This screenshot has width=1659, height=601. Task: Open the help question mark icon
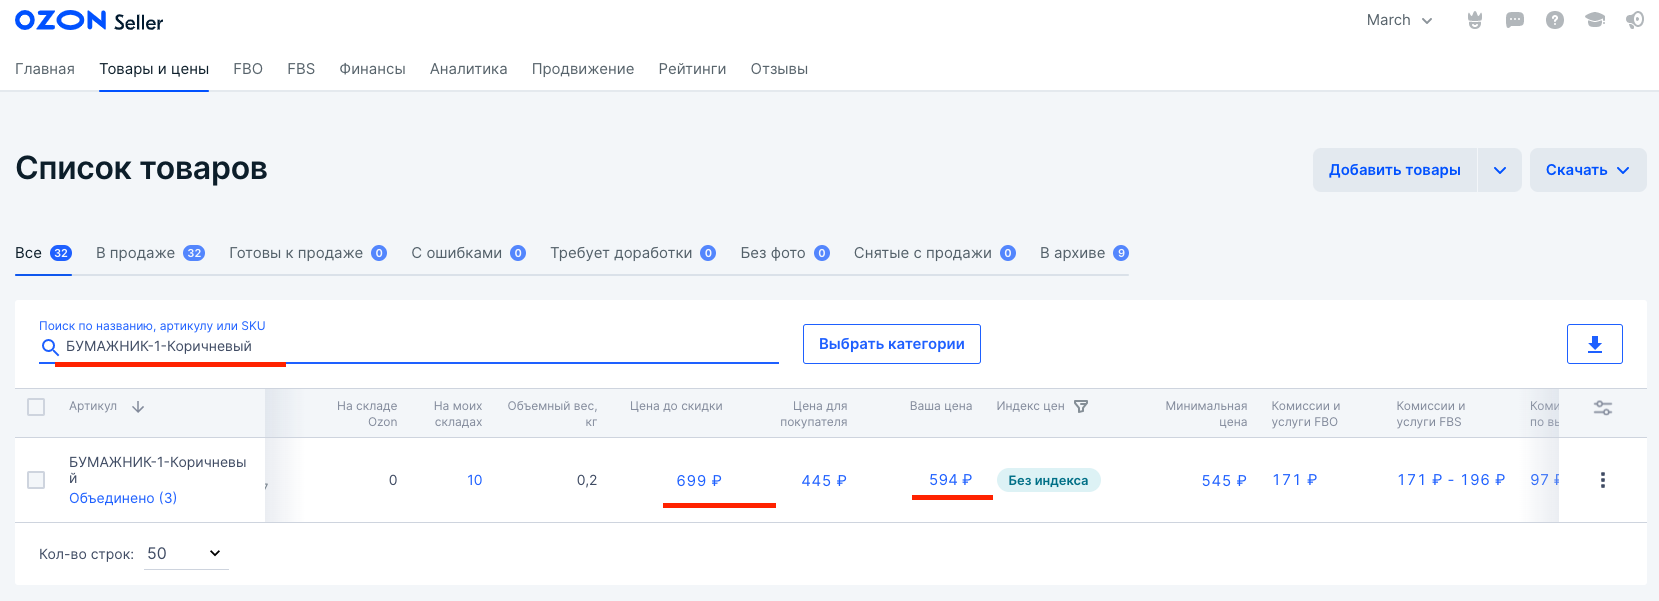[1555, 21]
